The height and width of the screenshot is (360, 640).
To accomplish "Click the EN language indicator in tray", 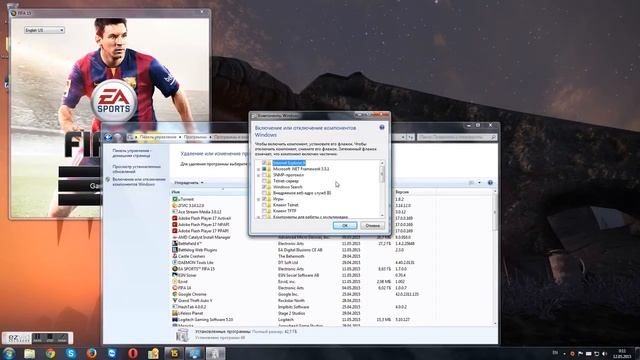I will point(555,353).
